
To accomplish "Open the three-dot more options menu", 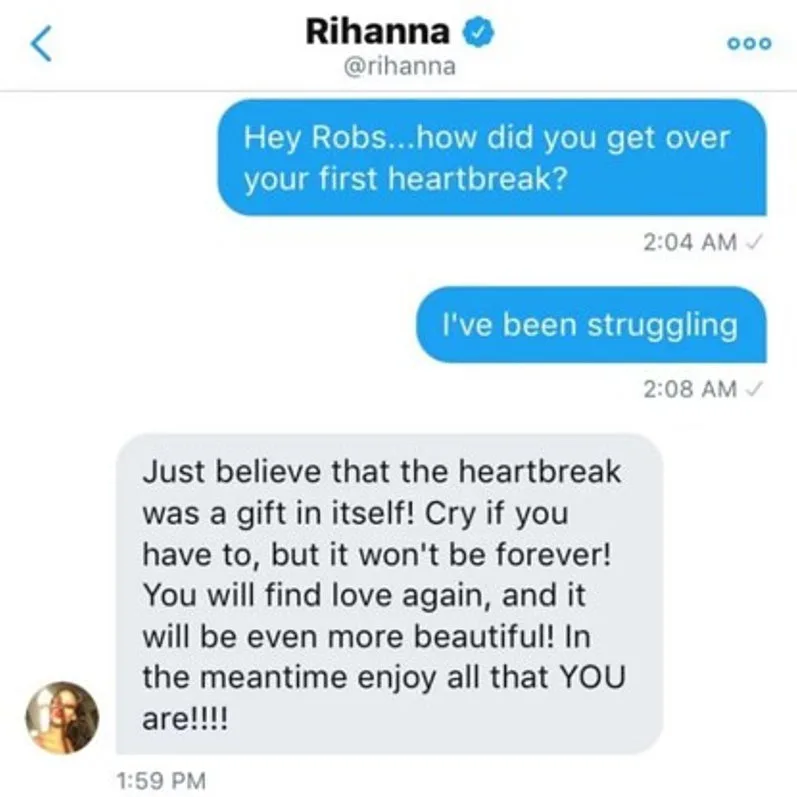I will 750,44.
